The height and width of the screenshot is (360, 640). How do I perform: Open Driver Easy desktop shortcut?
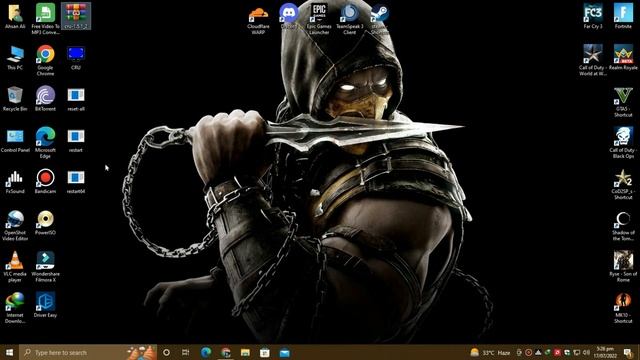[x=45, y=305]
